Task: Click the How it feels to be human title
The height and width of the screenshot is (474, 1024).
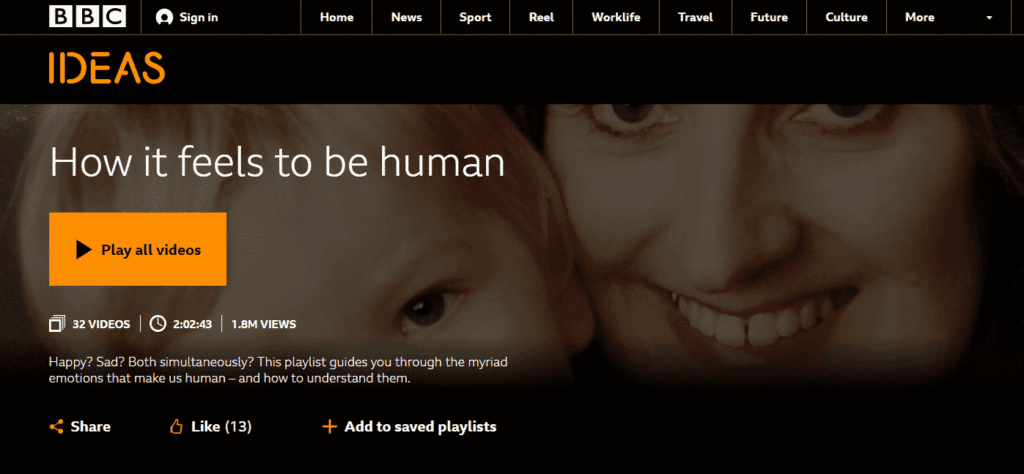Action: pos(278,163)
